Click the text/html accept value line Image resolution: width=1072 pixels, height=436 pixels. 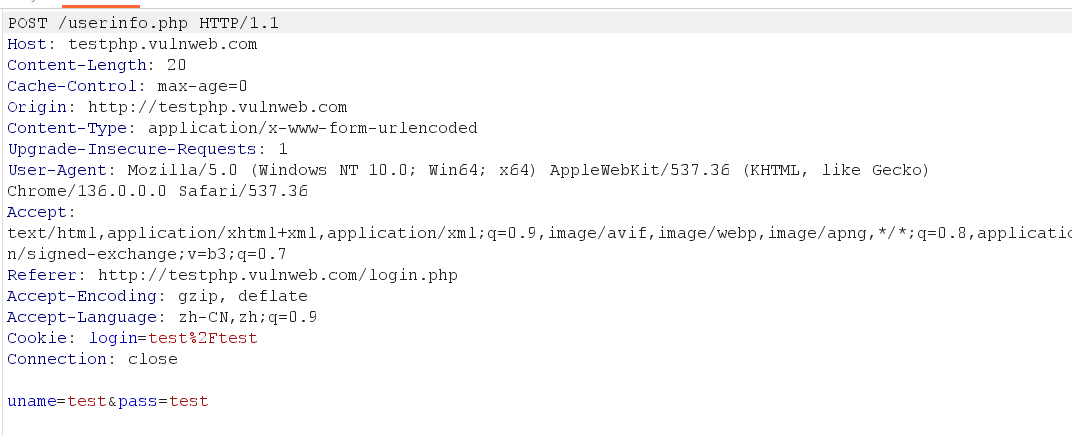click(x=539, y=233)
